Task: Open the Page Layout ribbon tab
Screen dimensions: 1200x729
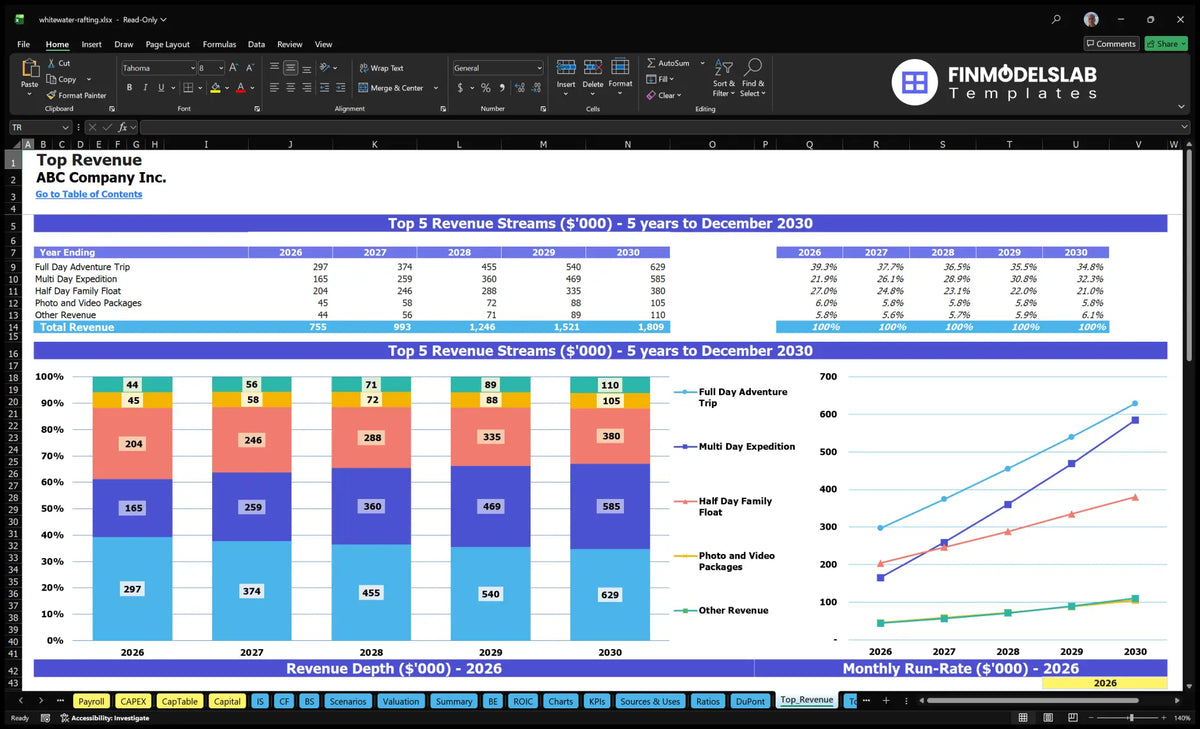Action: point(167,44)
